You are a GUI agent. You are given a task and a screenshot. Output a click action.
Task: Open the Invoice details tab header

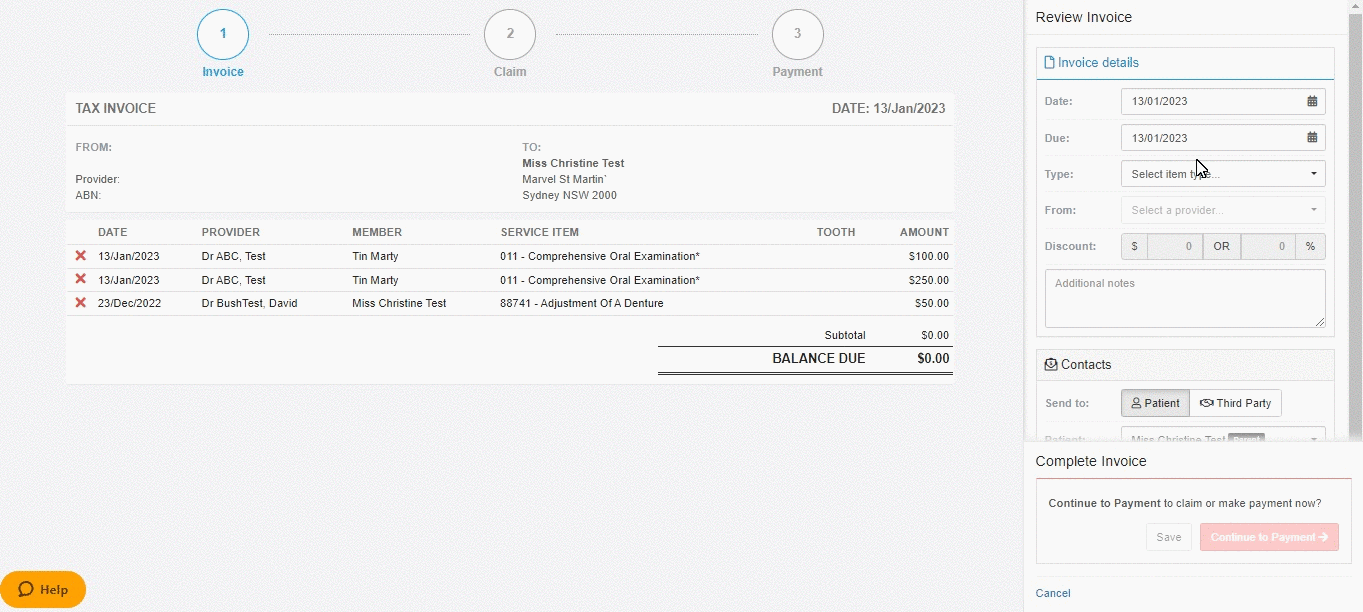pyautogui.click(x=1185, y=63)
